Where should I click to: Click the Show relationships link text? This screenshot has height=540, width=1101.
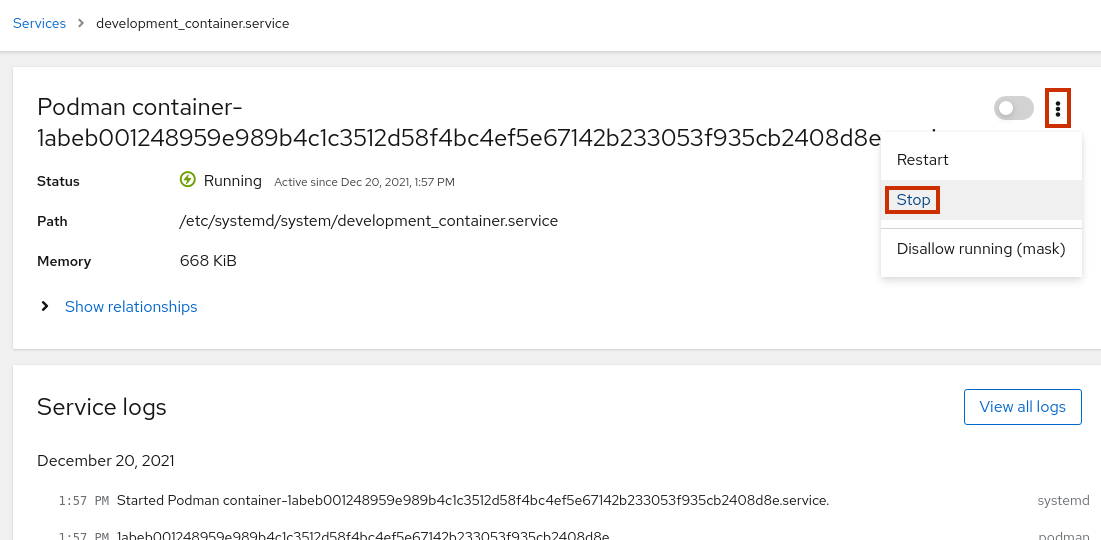pos(131,307)
